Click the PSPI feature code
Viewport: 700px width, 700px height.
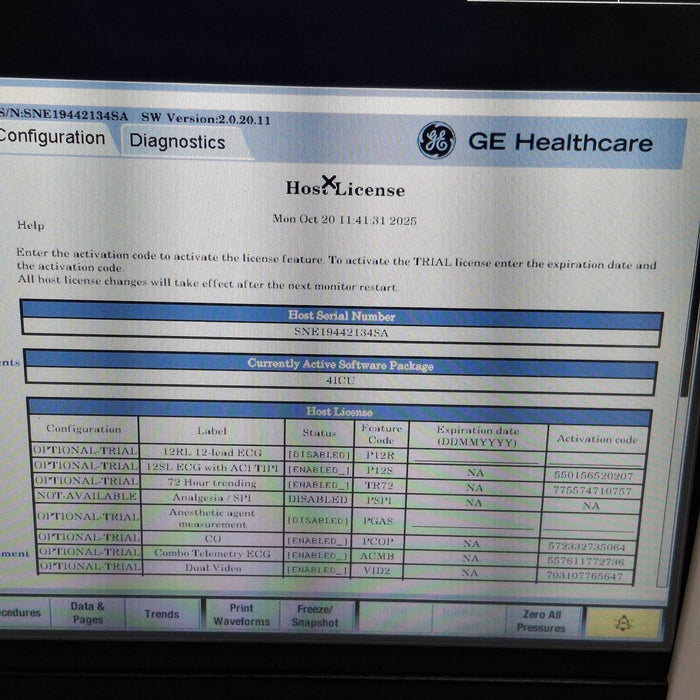[379, 500]
